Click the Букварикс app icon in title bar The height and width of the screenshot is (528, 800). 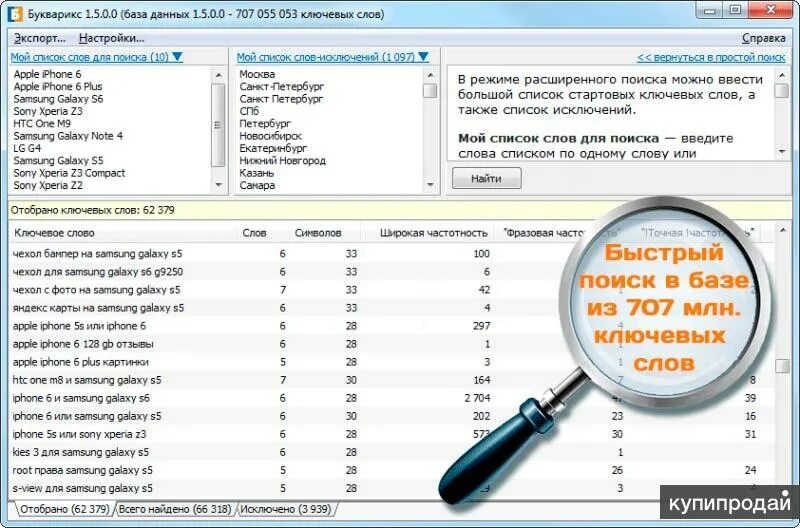pos(15,14)
